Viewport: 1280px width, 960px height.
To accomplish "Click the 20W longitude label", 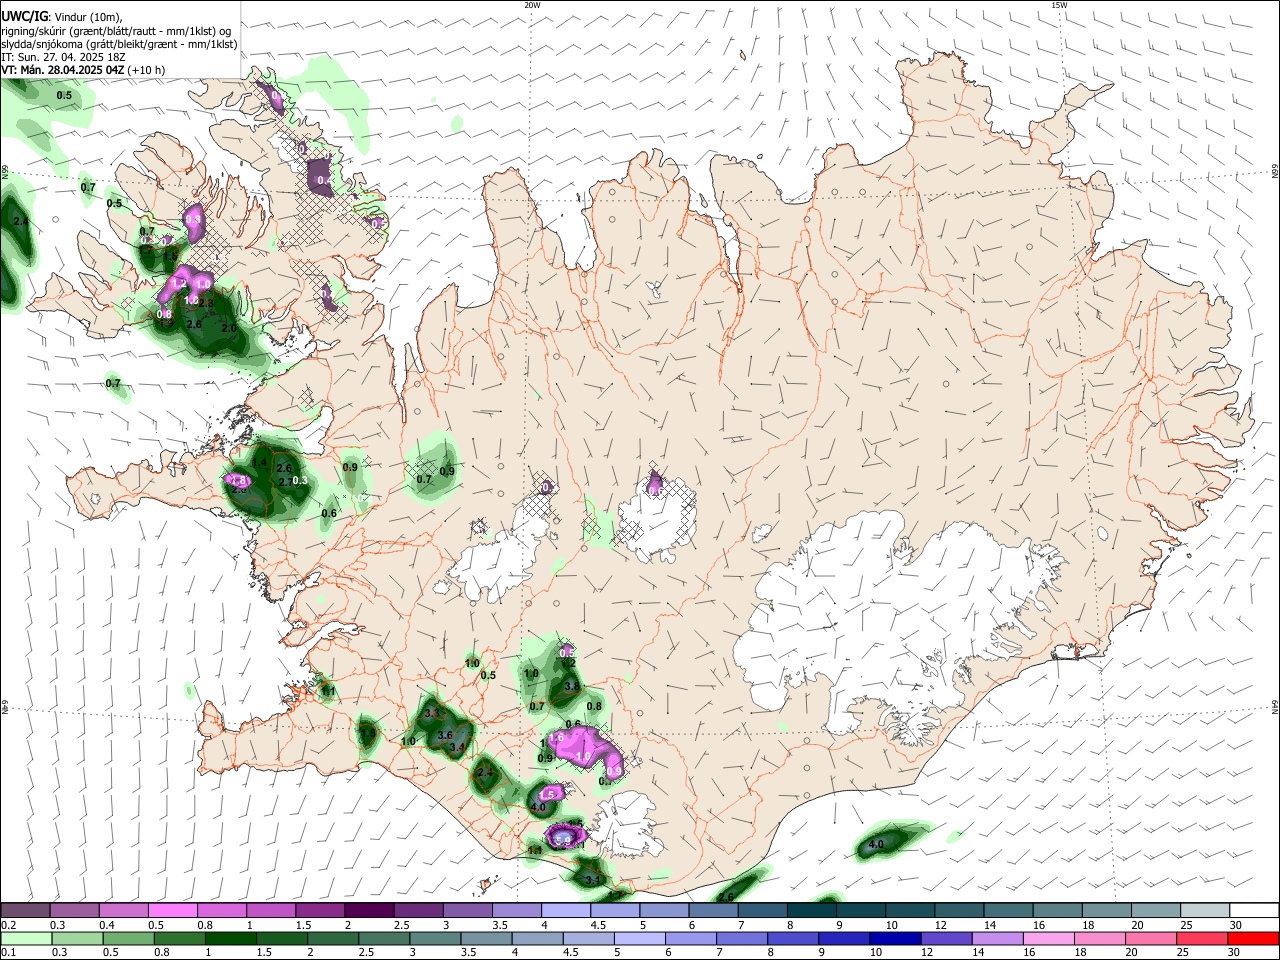I will (532, 5).
